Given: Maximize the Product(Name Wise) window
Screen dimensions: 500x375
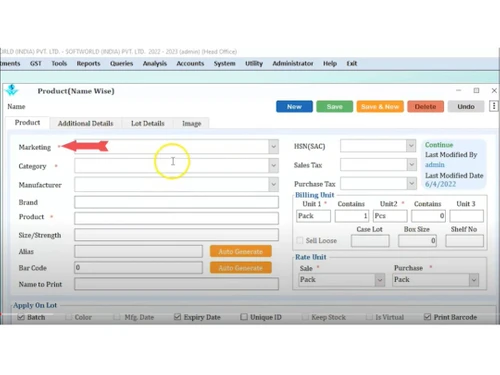Looking at the screenshot, I should pyautogui.click(x=476, y=90).
